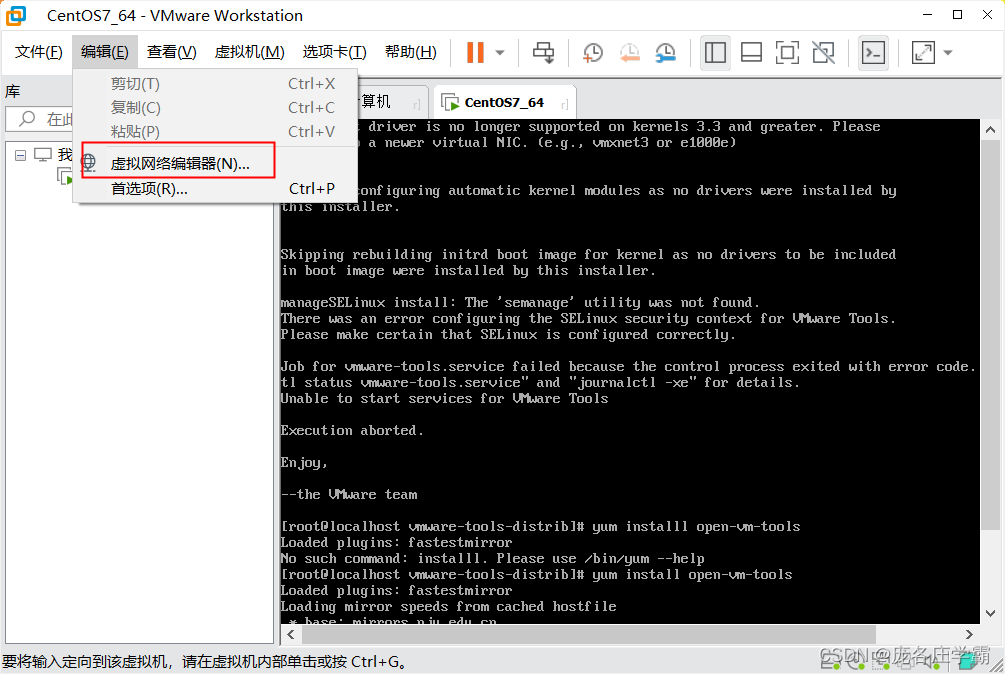Screen dimensions: 1005x674
Task: Click the console's horizontal scroll left arrow
Action: [291, 634]
